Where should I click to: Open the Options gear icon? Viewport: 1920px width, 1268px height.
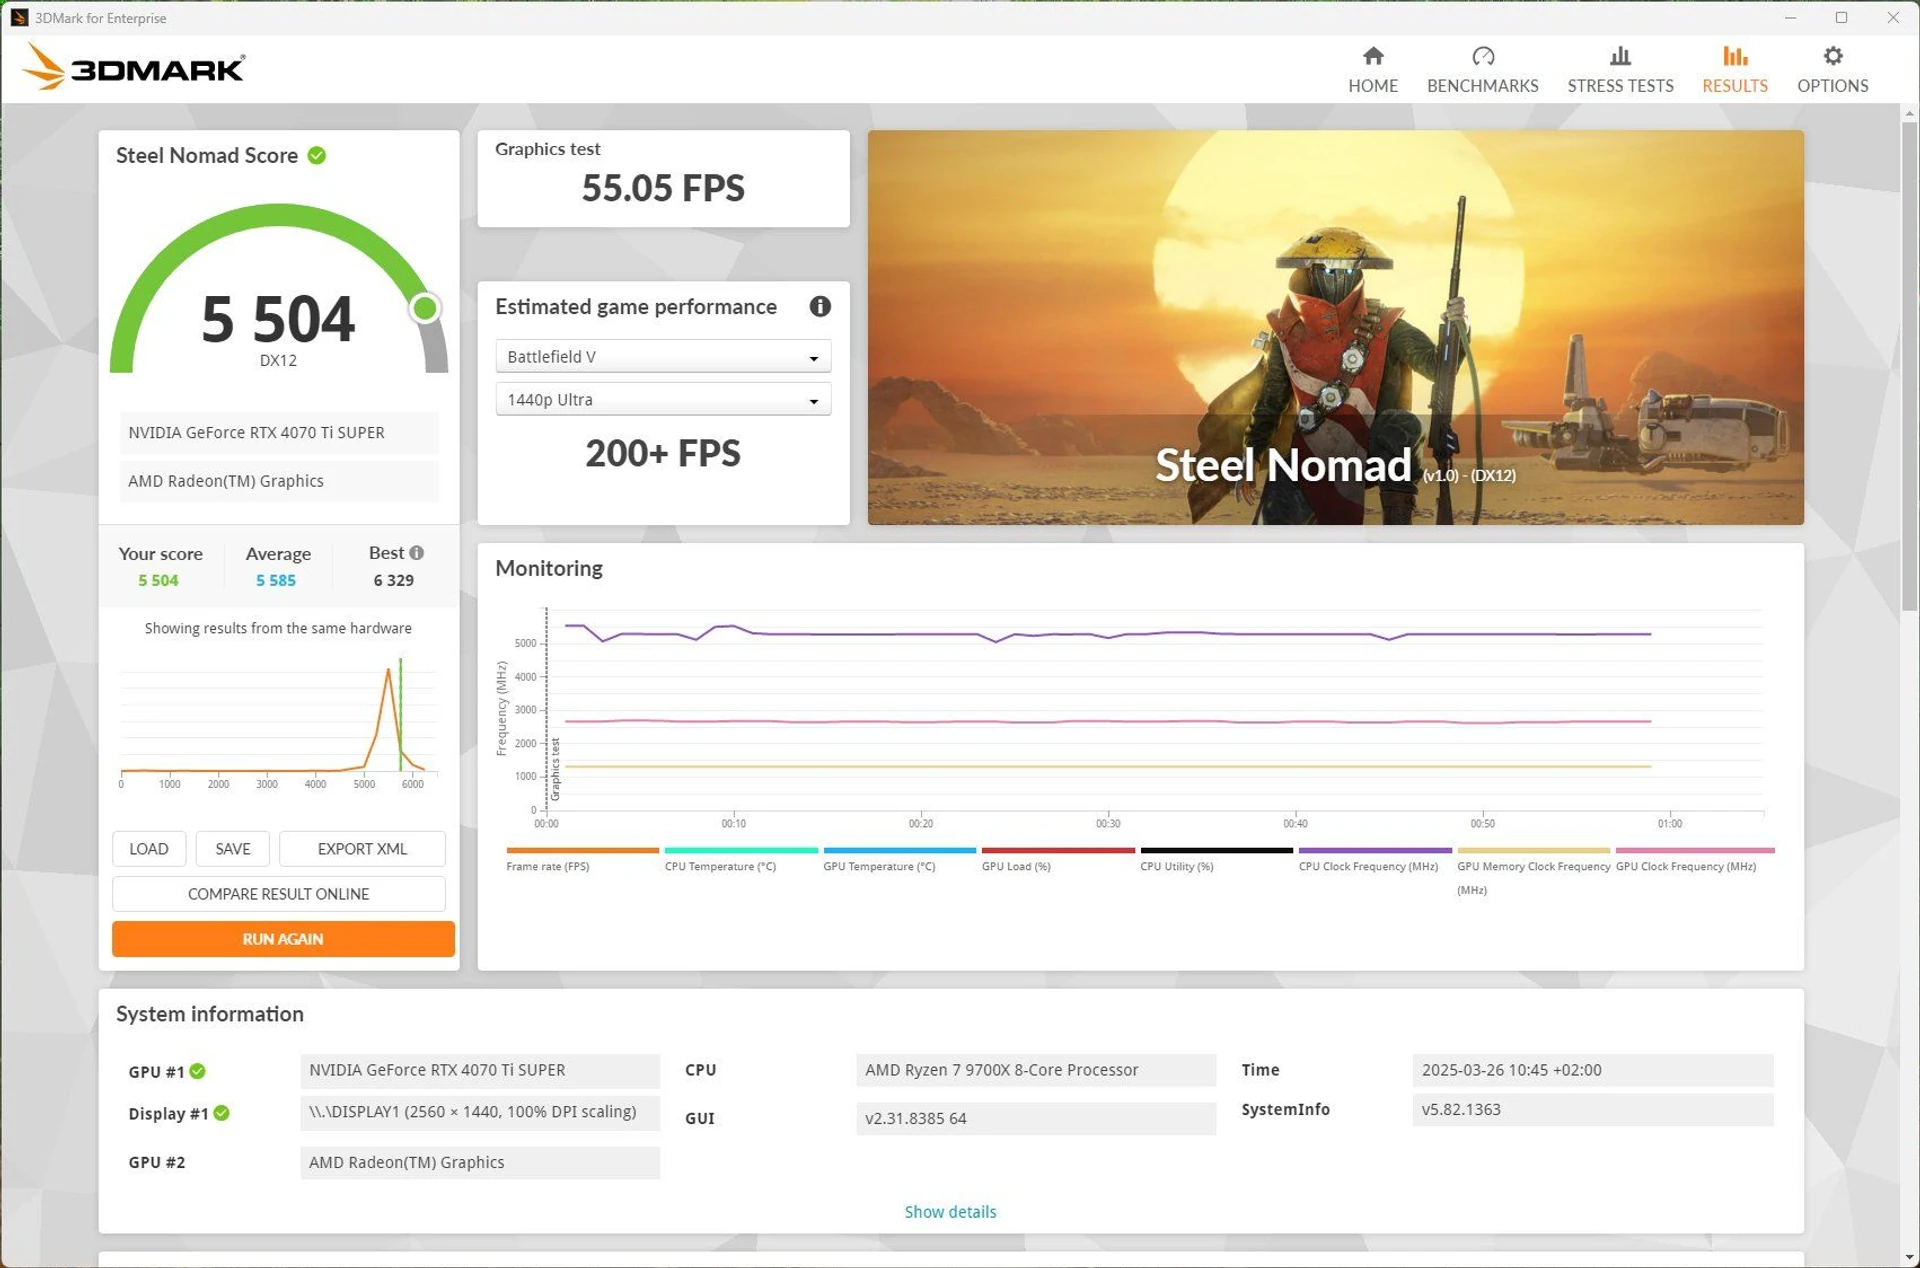tap(1832, 56)
